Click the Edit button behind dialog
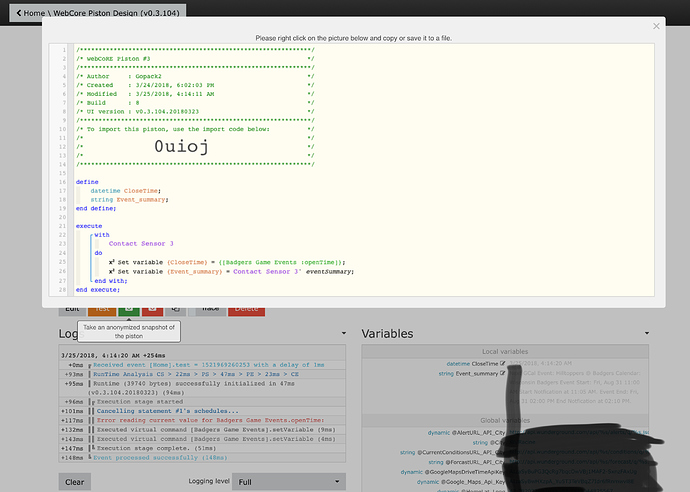The image size is (690, 492). tap(72, 310)
